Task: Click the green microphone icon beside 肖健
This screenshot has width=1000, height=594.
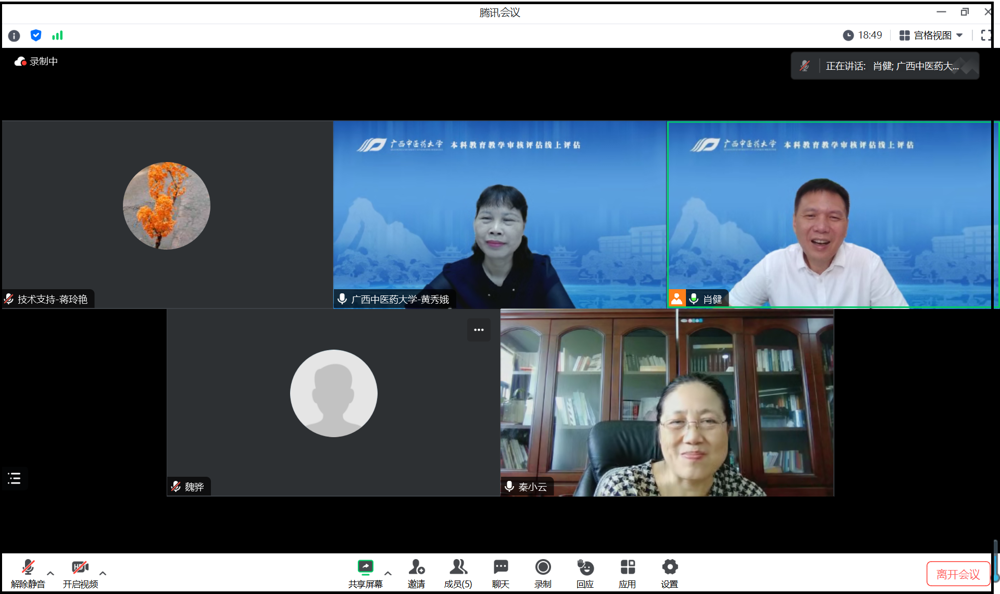Action: [694, 299]
